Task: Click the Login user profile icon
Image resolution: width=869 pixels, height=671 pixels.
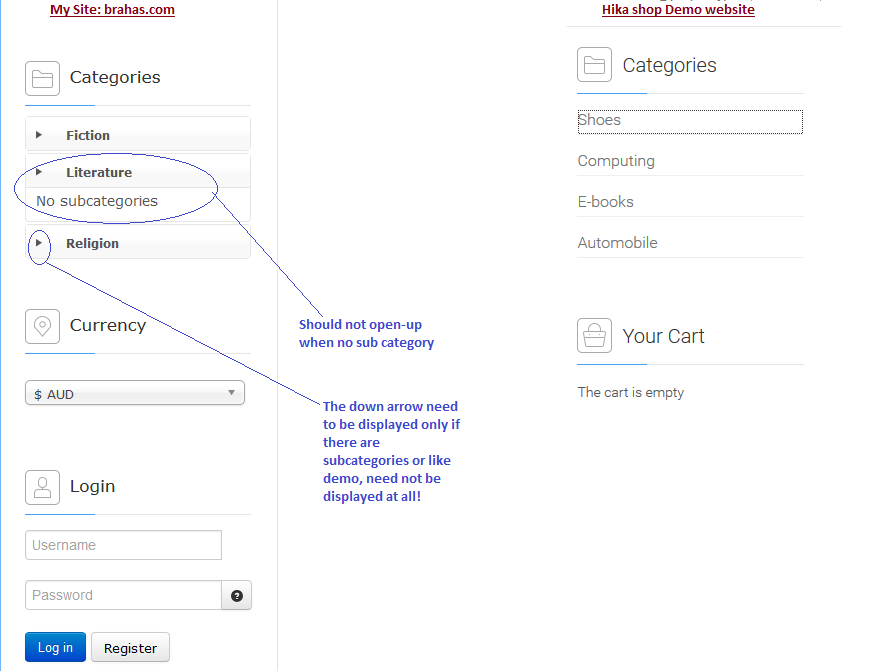Action: (x=42, y=487)
